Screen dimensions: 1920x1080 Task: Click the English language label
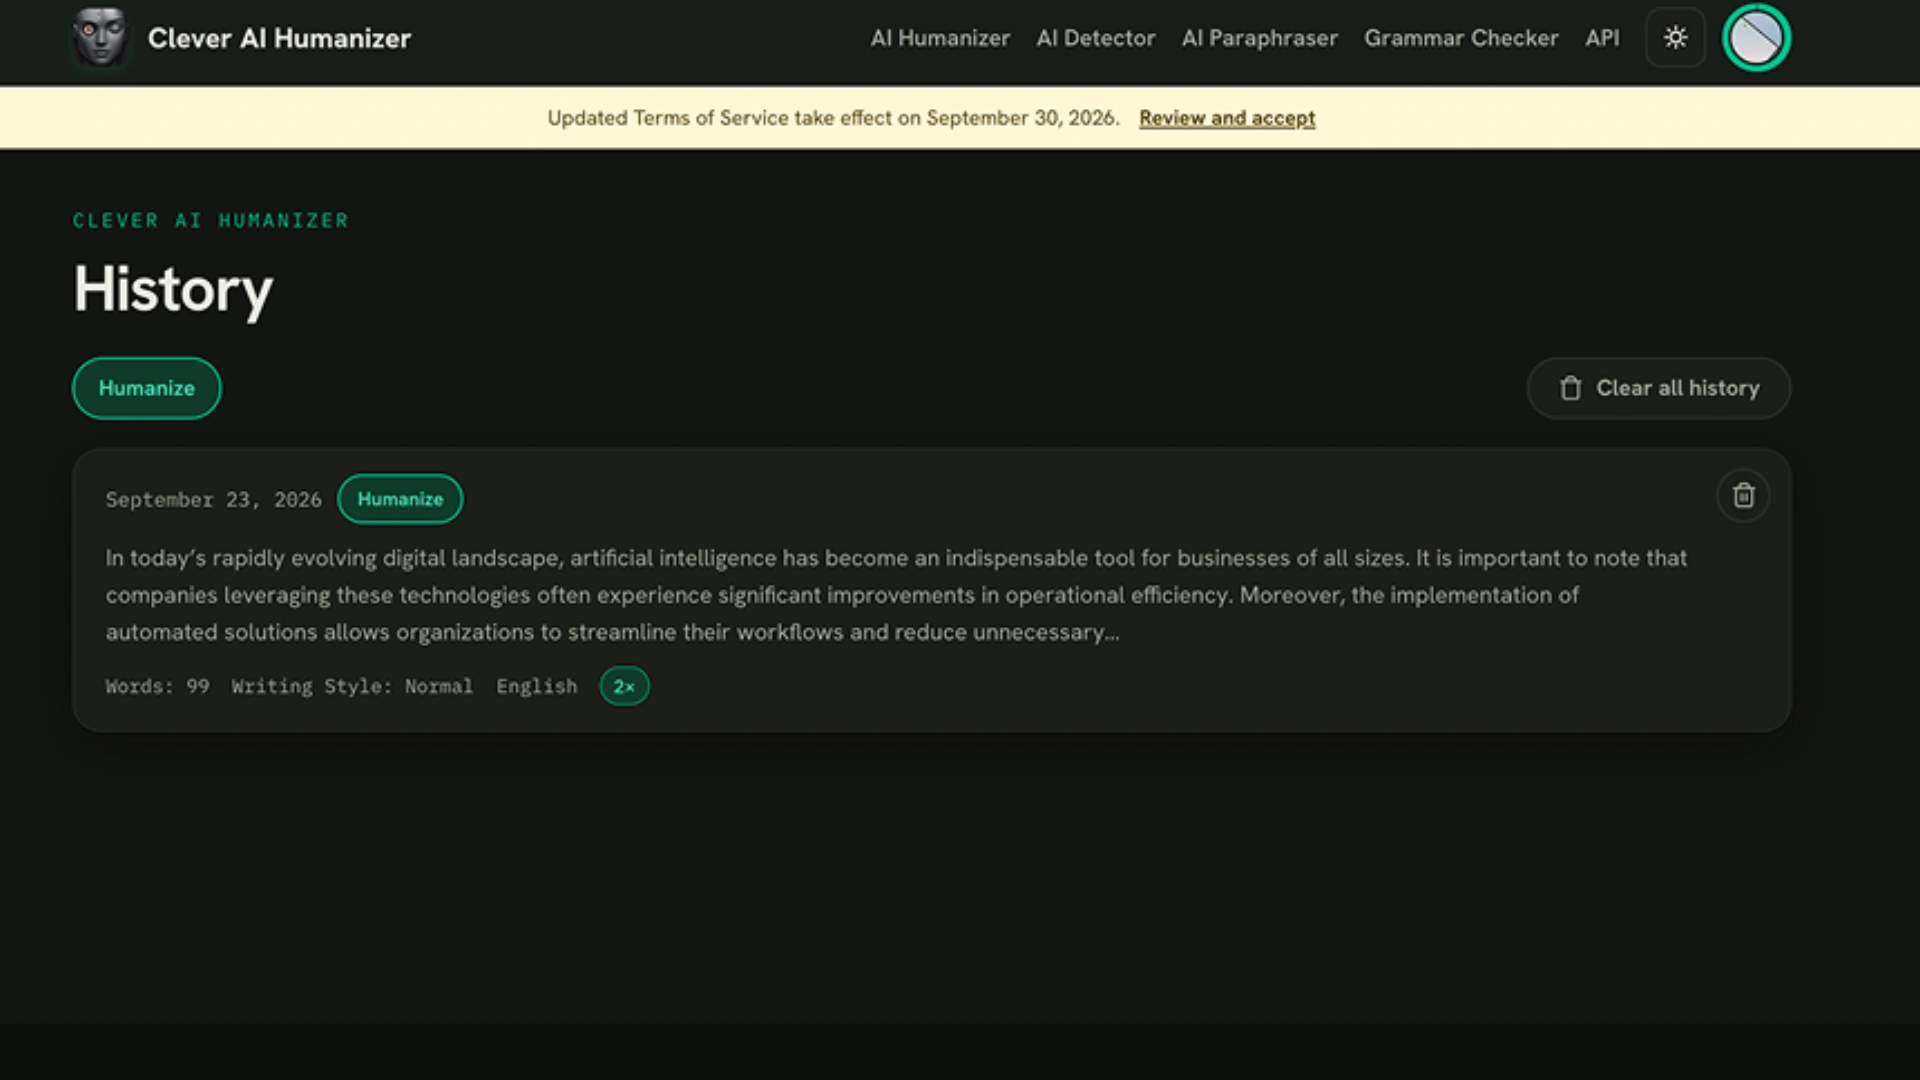[x=537, y=686]
